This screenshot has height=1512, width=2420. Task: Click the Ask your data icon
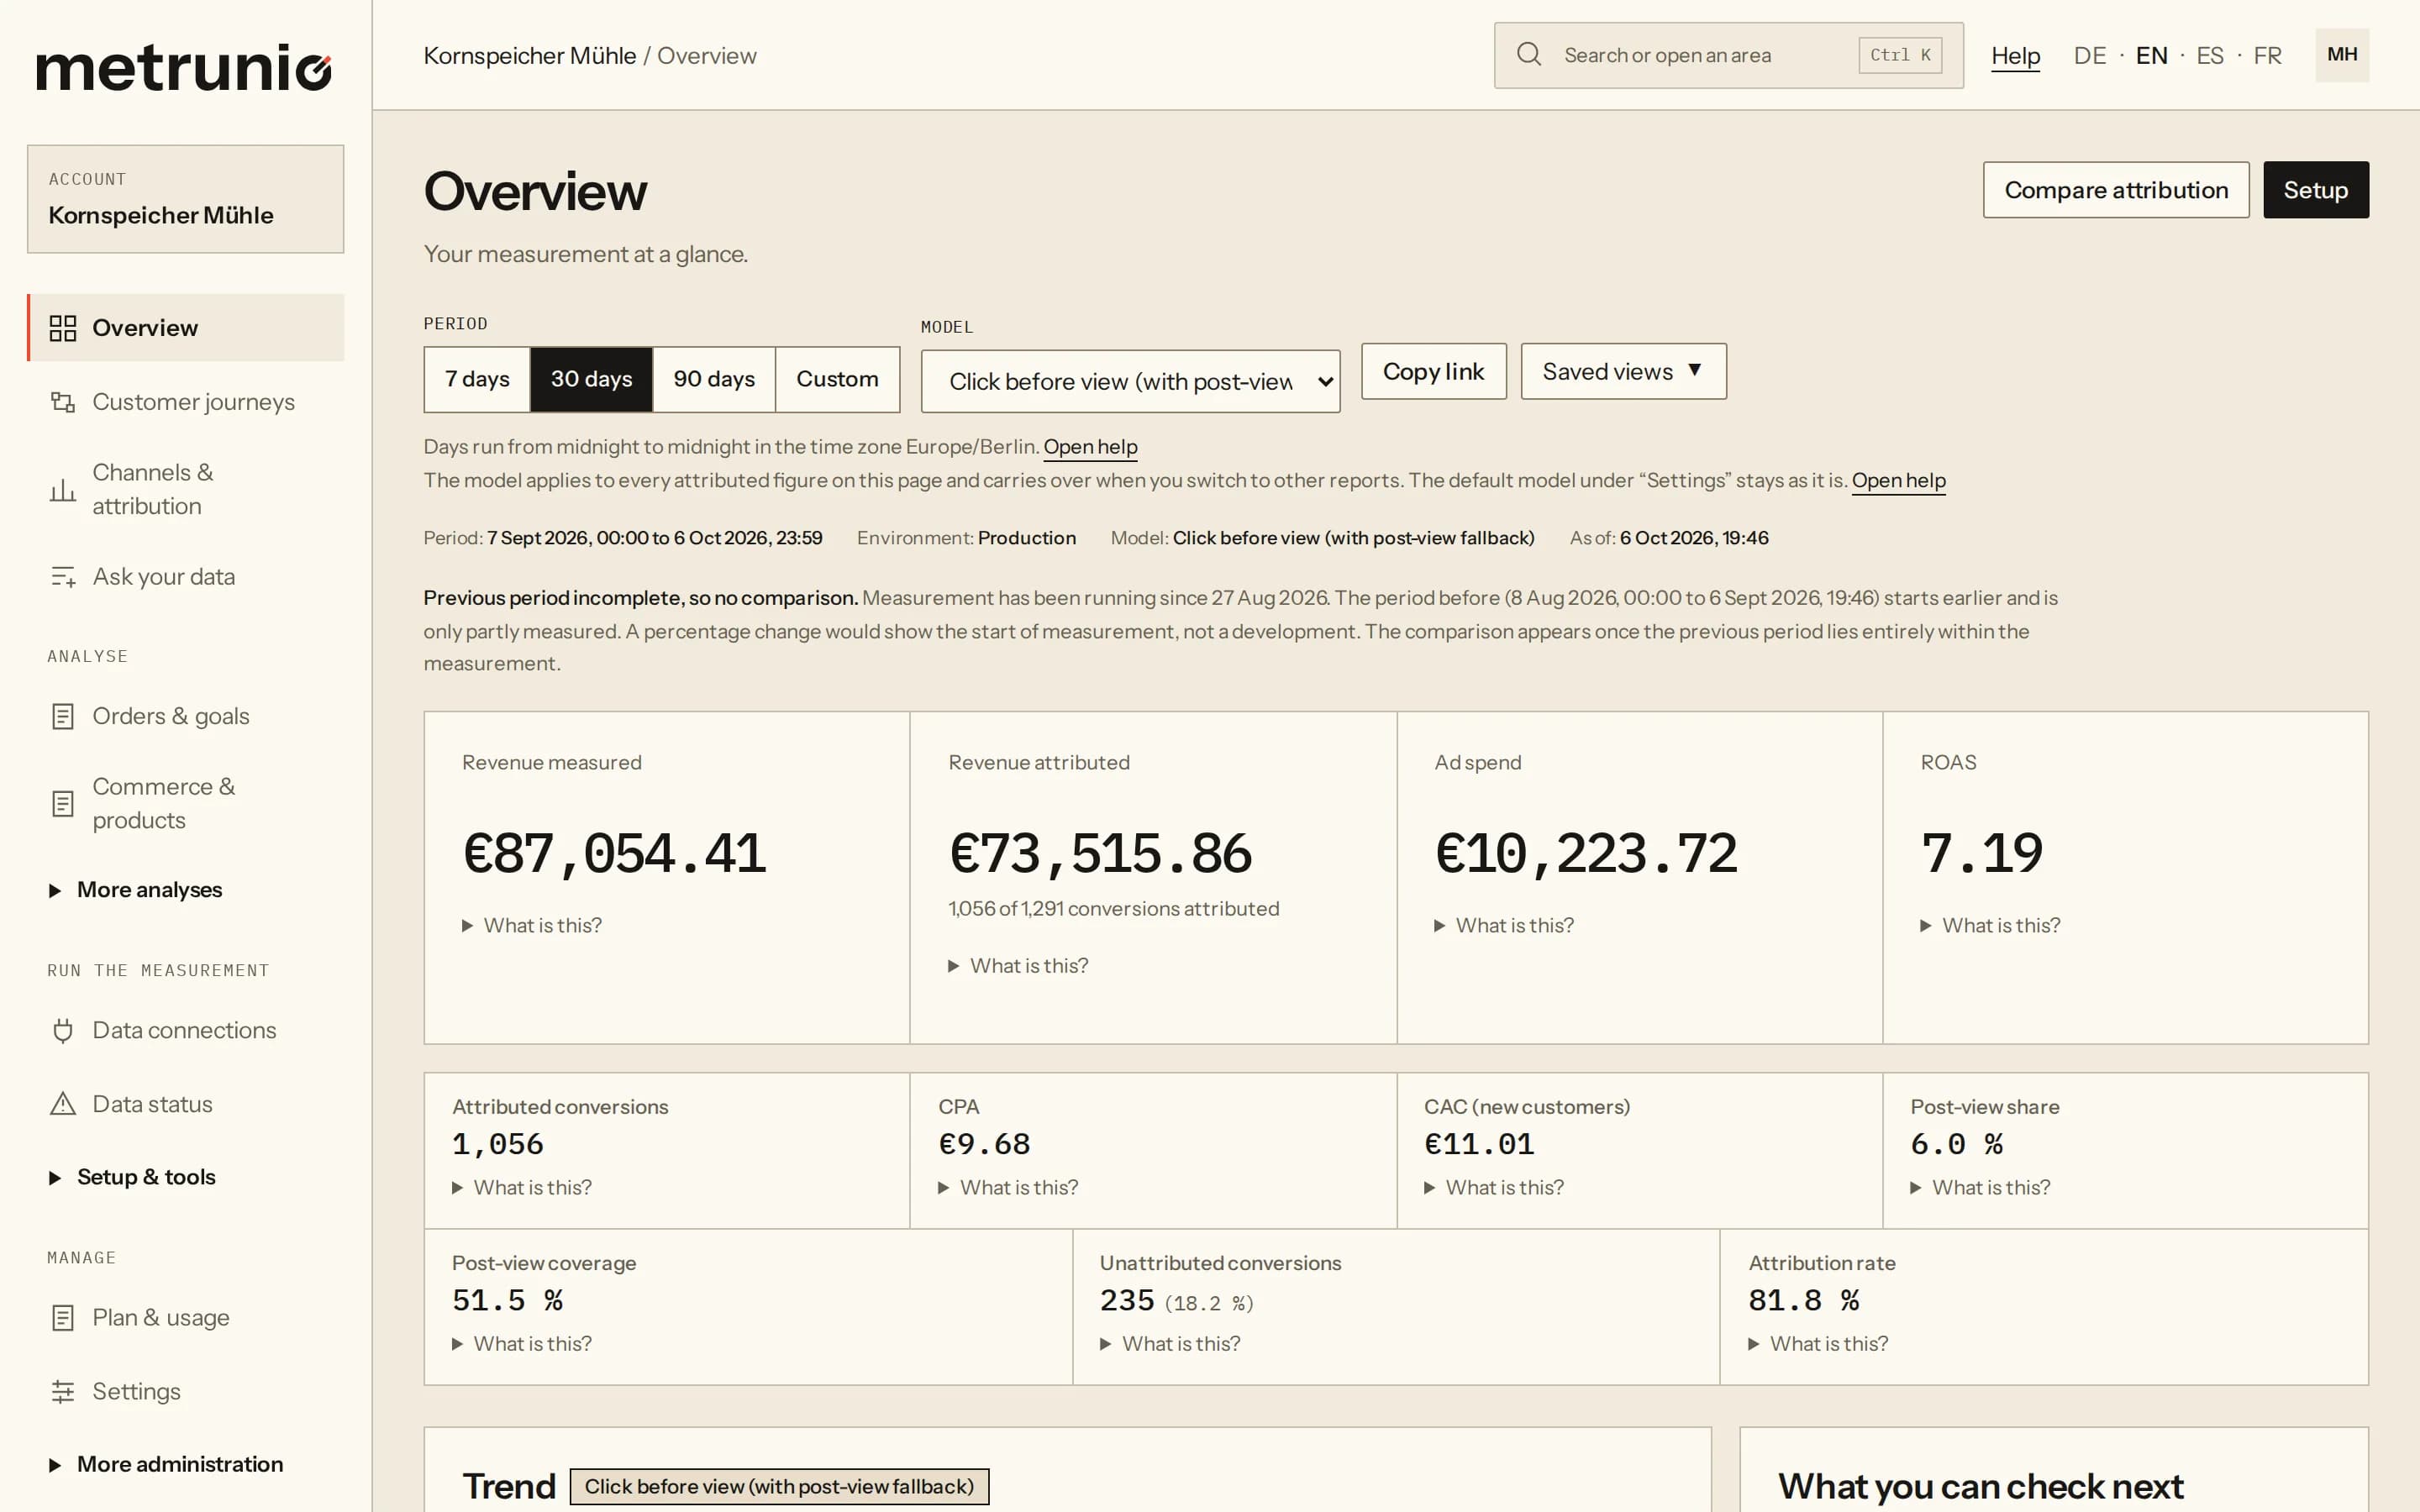(x=63, y=577)
